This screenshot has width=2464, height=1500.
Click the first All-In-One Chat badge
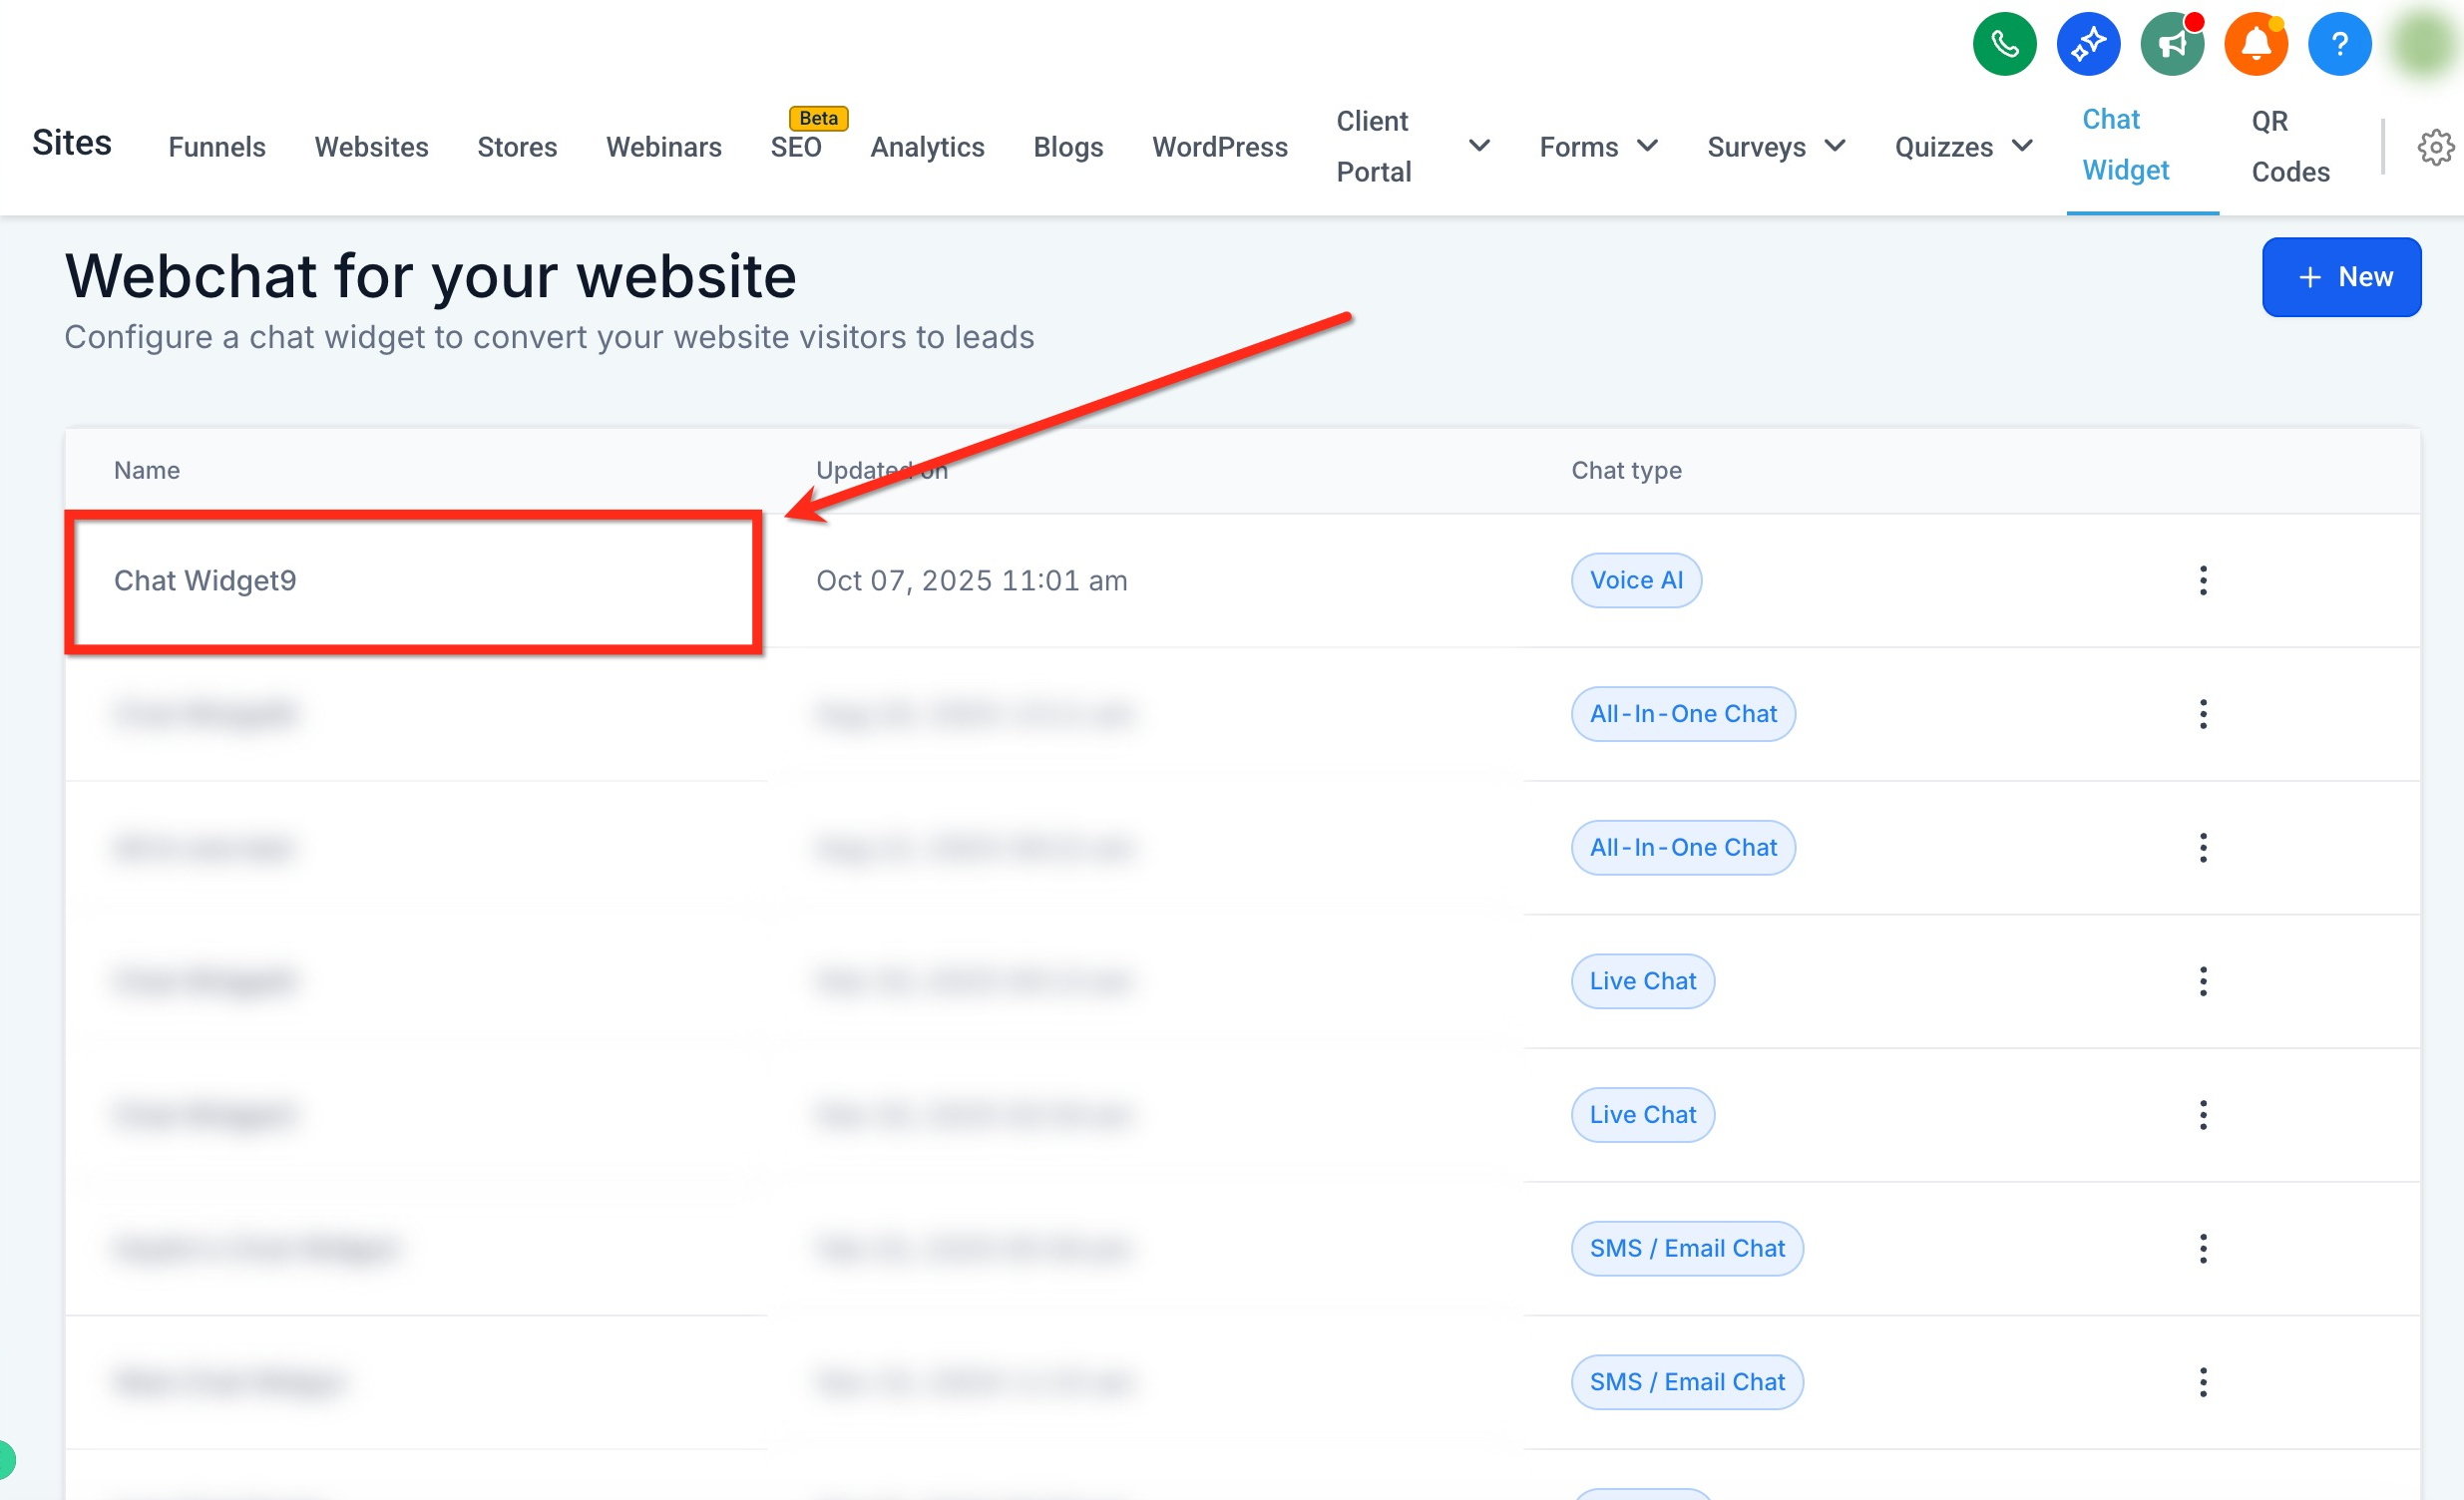(1683, 714)
